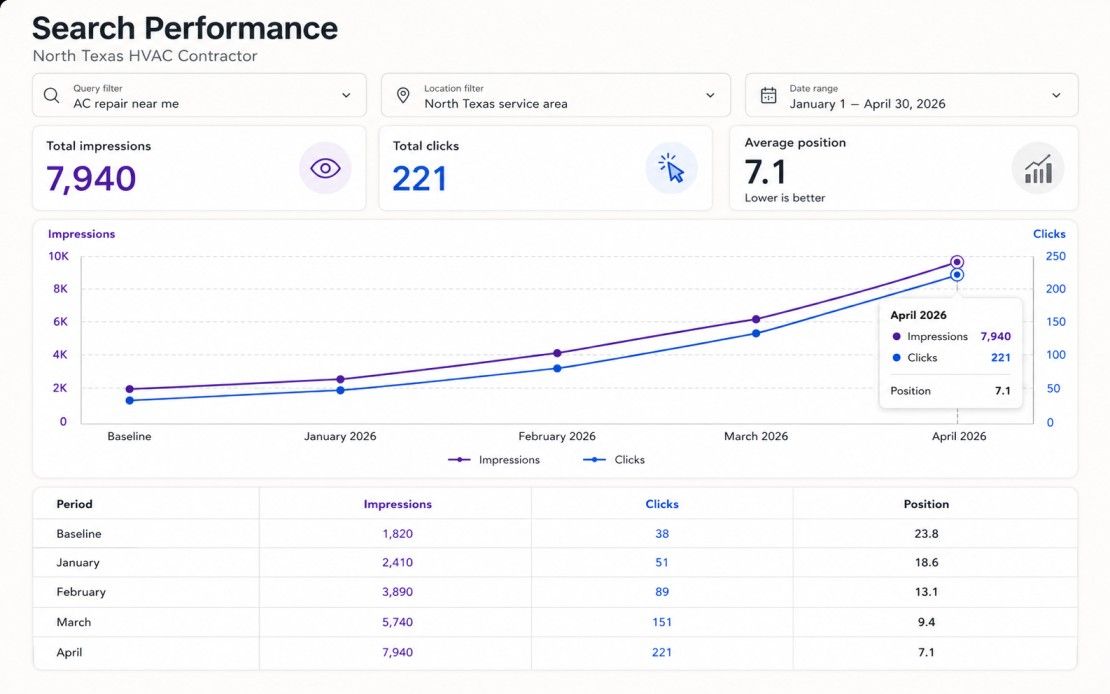Viewport: 1110px width, 694px height.
Task: Toggle Impressions series in chart legend
Action: coord(494,460)
